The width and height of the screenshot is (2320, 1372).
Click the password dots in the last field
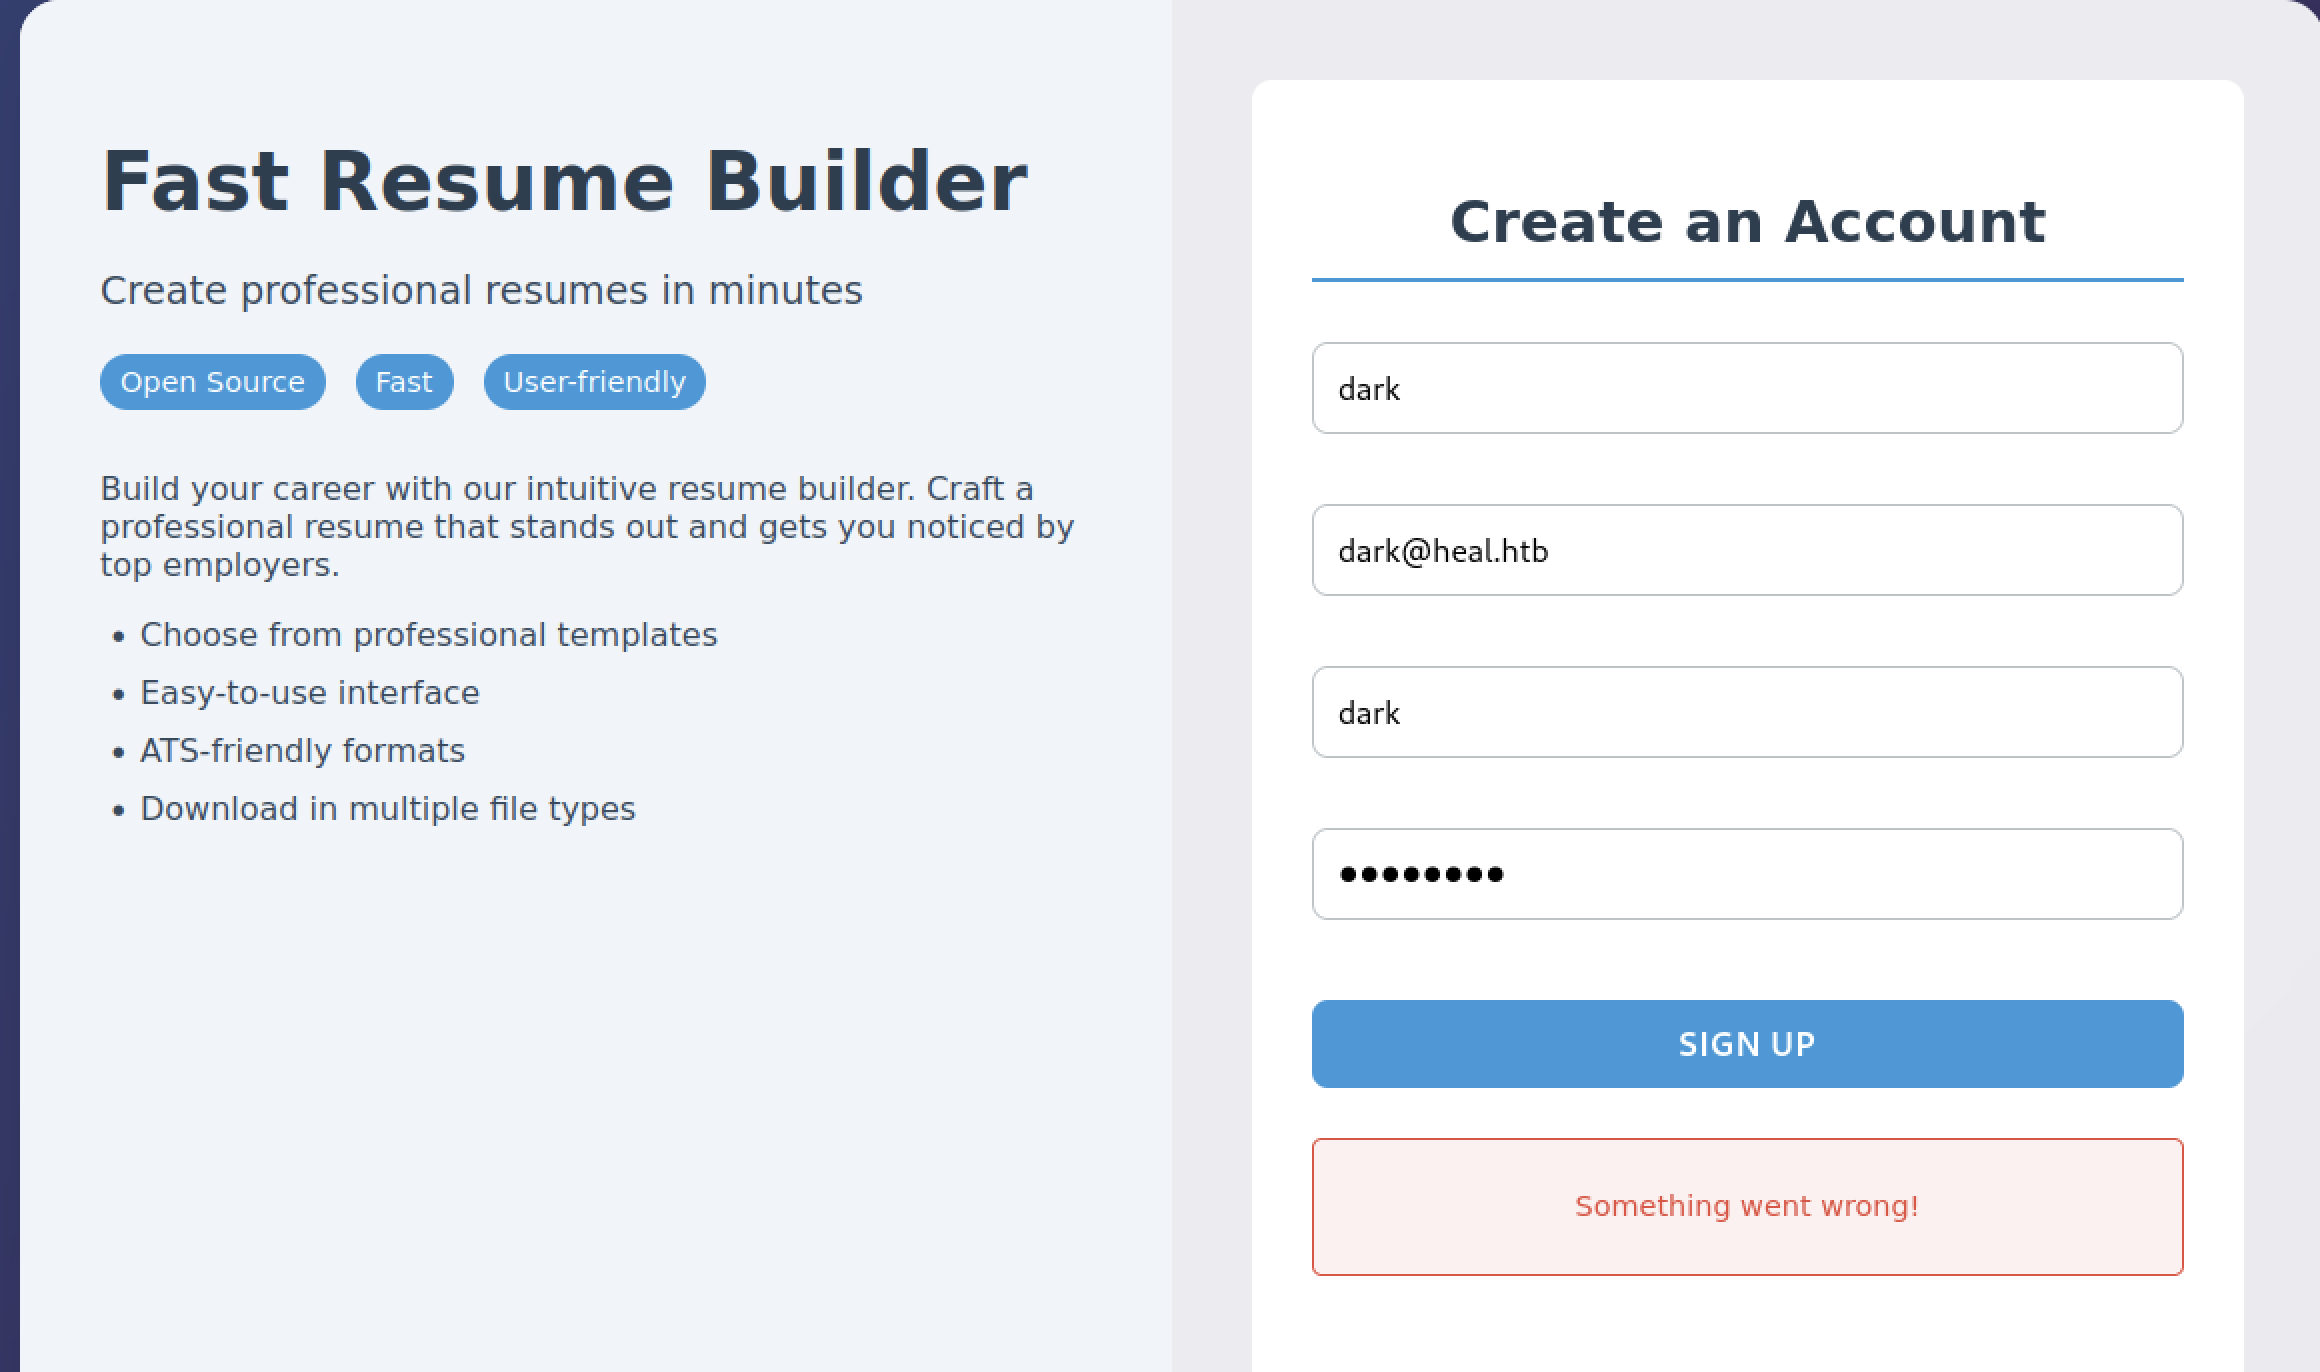(x=1421, y=875)
